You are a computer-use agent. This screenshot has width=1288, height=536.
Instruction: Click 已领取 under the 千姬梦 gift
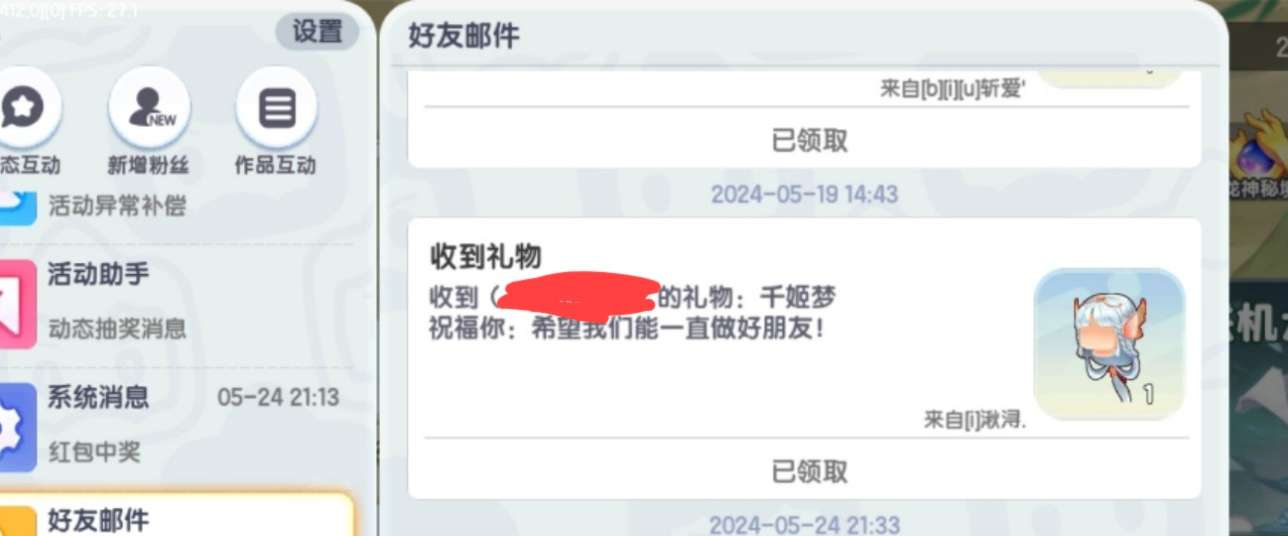809,470
